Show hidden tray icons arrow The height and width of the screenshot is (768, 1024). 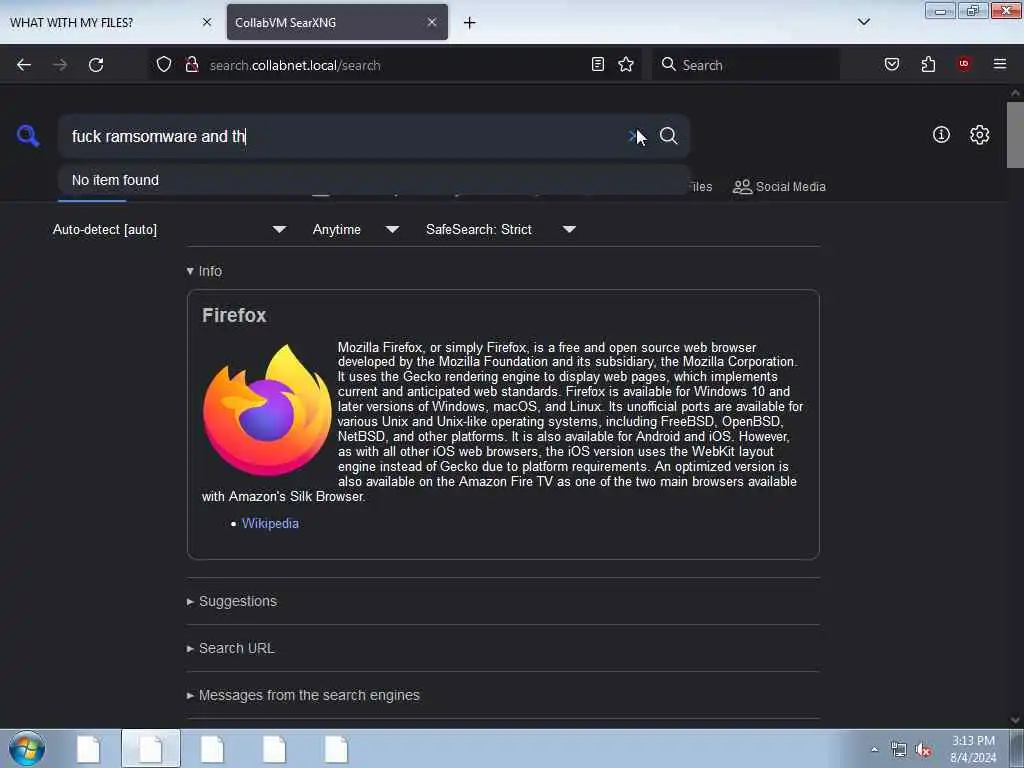point(874,749)
